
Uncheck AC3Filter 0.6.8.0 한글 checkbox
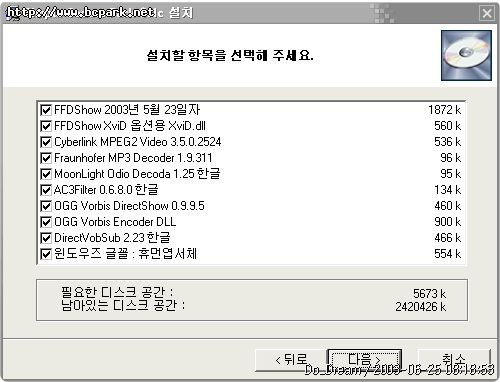[x=46, y=190]
